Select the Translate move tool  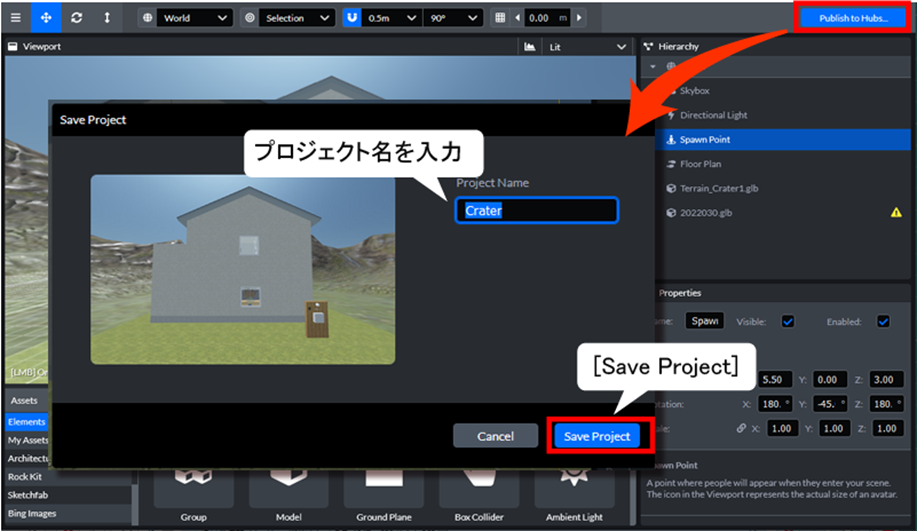(x=46, y=18)
